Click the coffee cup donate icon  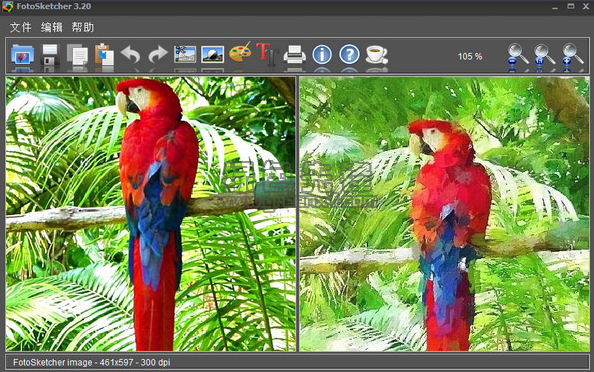[377, 55]
